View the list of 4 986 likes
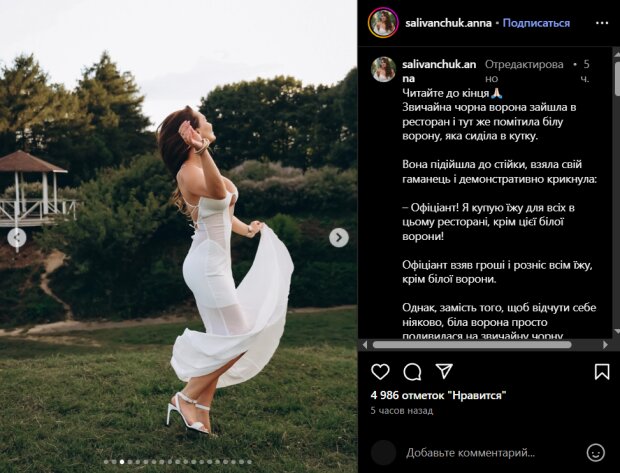This screenshot has height=473, width=620. click(438, 395)
